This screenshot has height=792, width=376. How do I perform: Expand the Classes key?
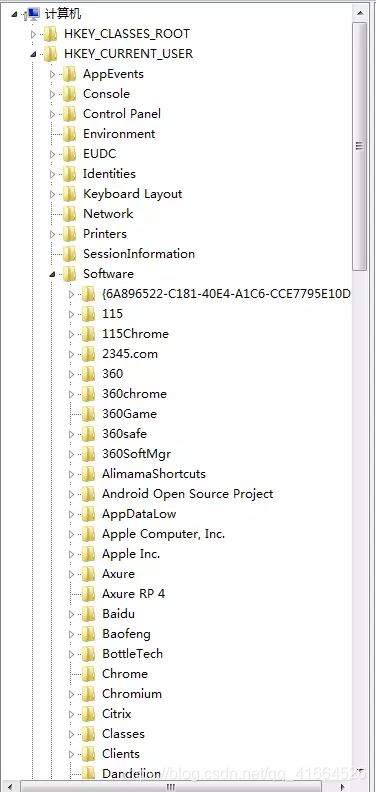click(71, 734)
